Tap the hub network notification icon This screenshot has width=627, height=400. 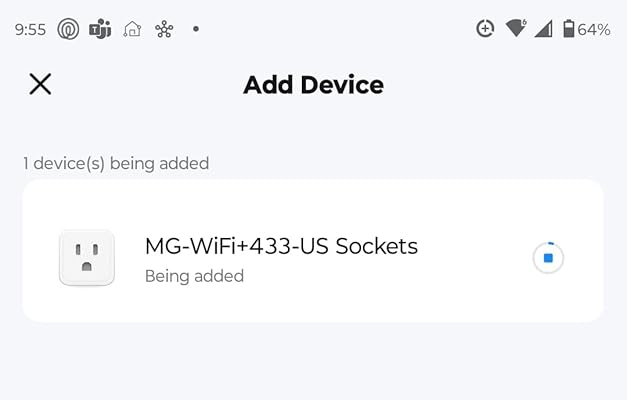click(164, 29)
